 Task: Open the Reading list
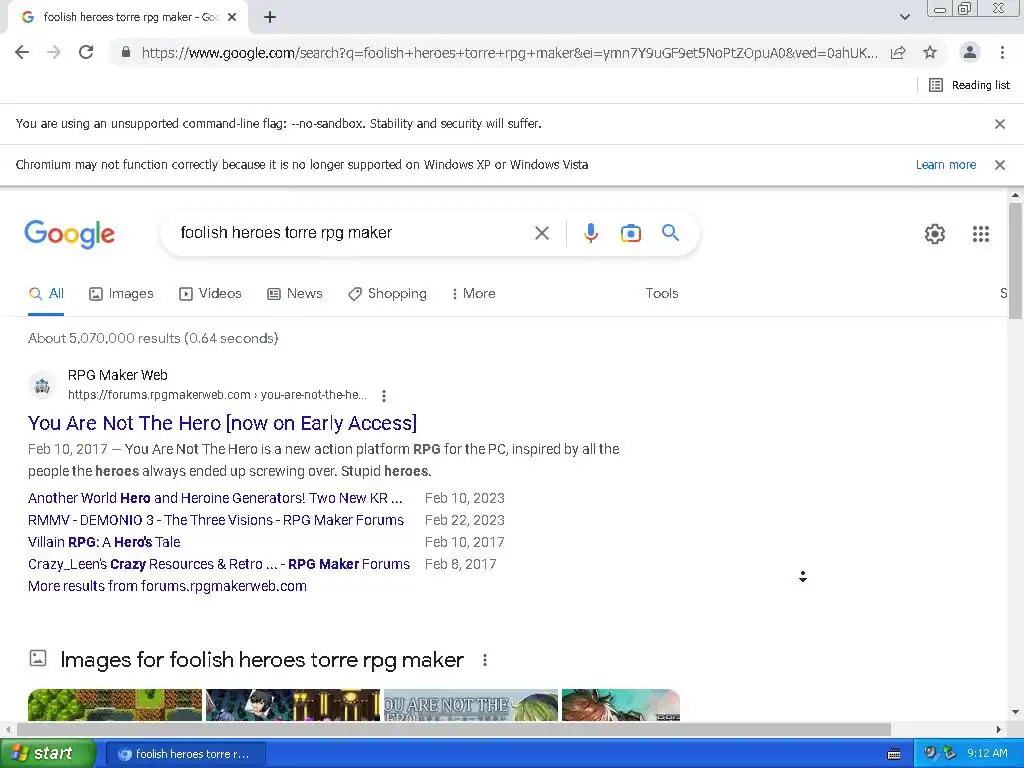pos(970,85)
